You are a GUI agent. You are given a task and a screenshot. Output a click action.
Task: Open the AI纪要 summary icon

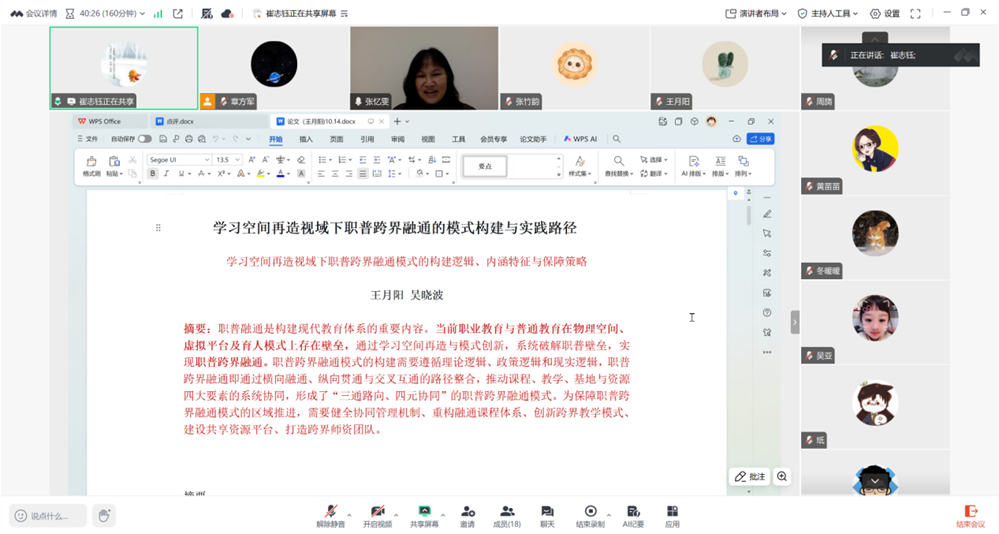click(x=633, y=516)
